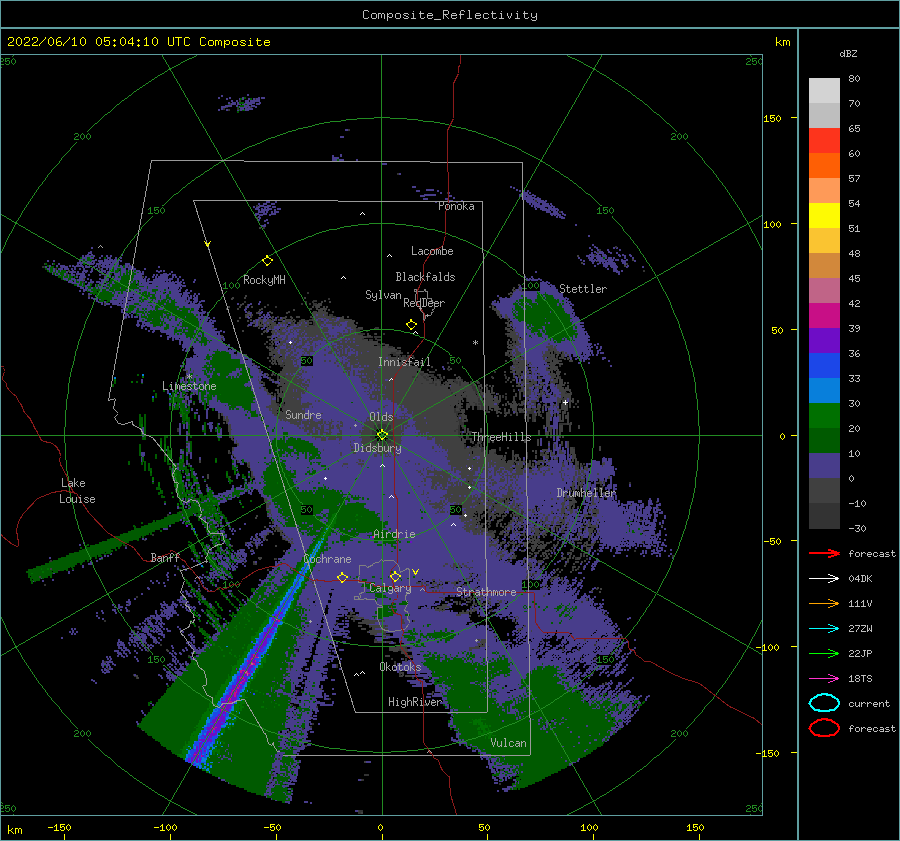The width and height of the screenshot is (900, 841).
Task: Click the magenta 18TS arrow icon
Action: (x=824, y=679)
